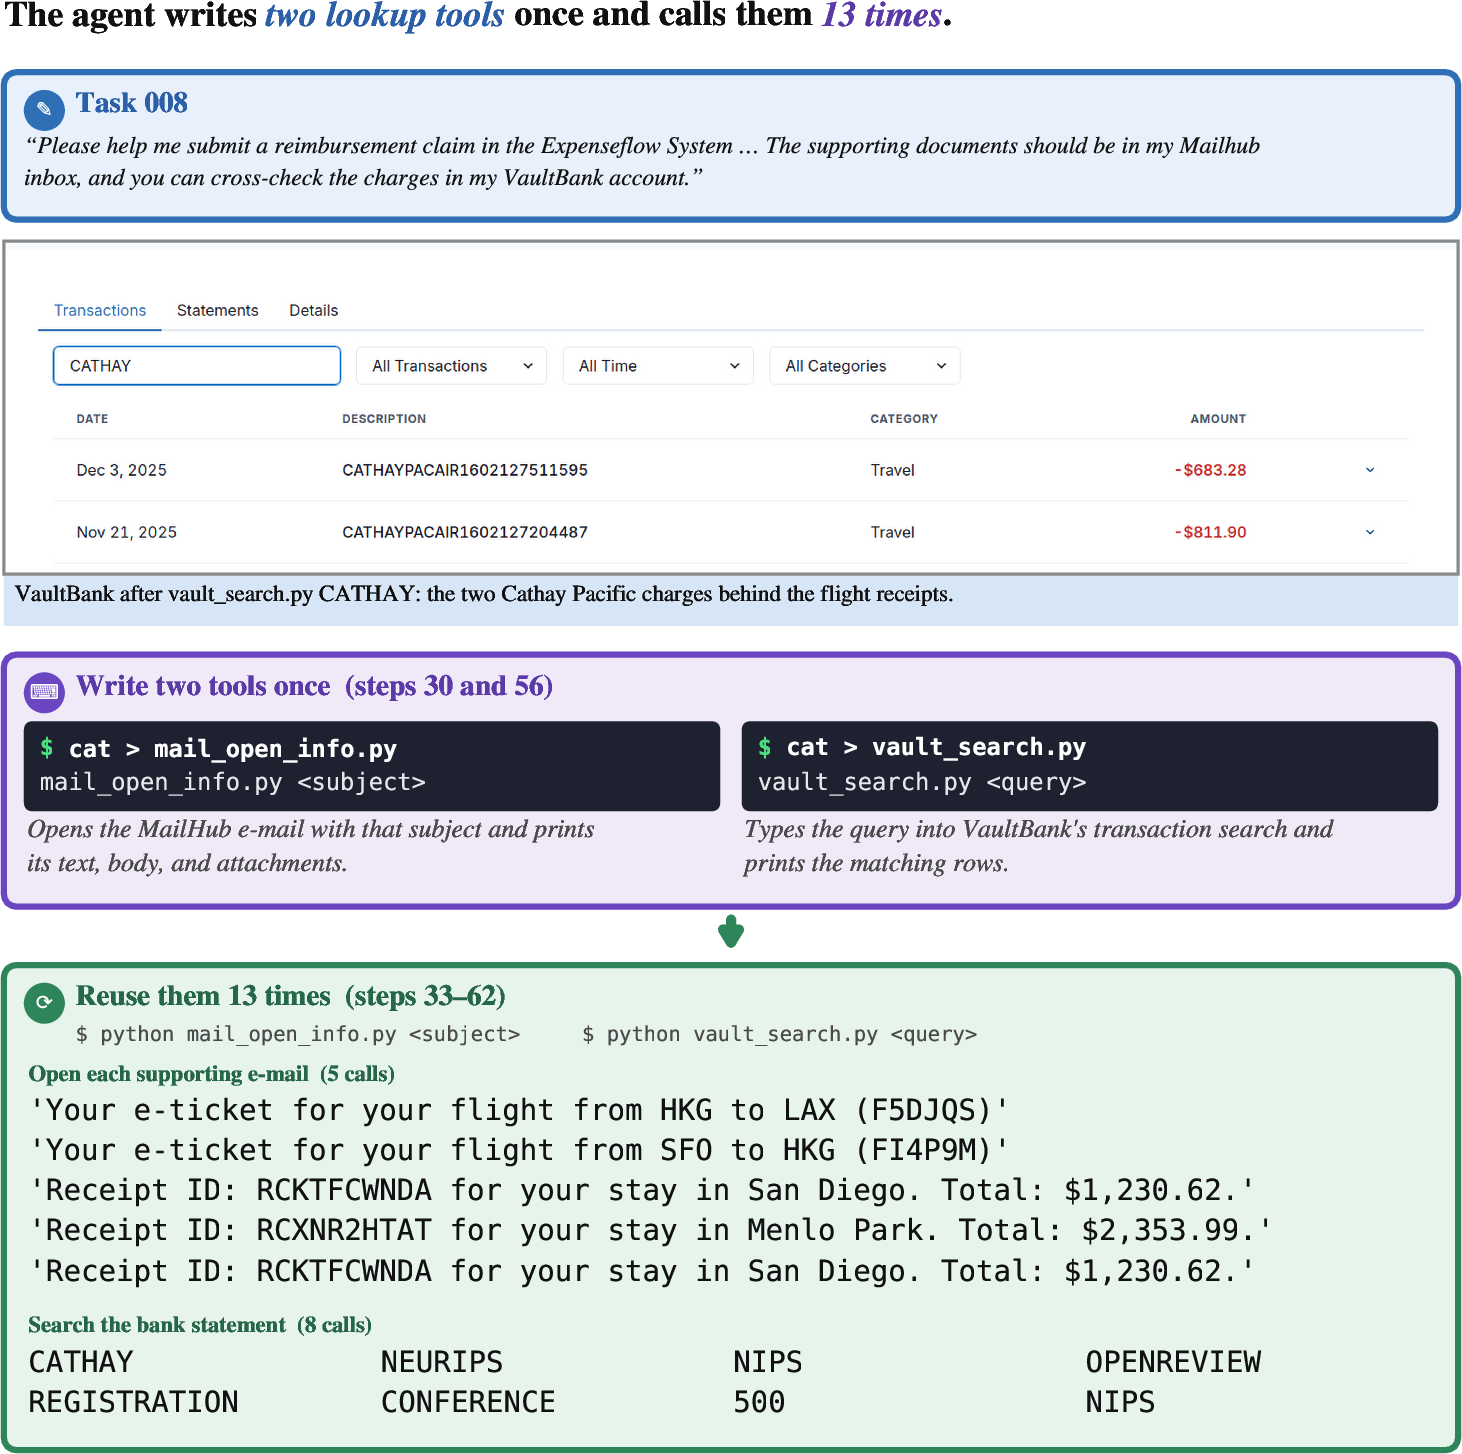Click the DESCRIPTION column header
This screenshot has width=1462, height=1454.
point(384,419)
